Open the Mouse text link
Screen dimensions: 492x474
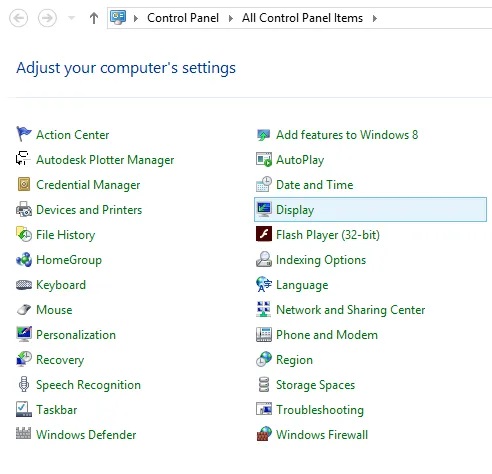click(x=54, y=310)
